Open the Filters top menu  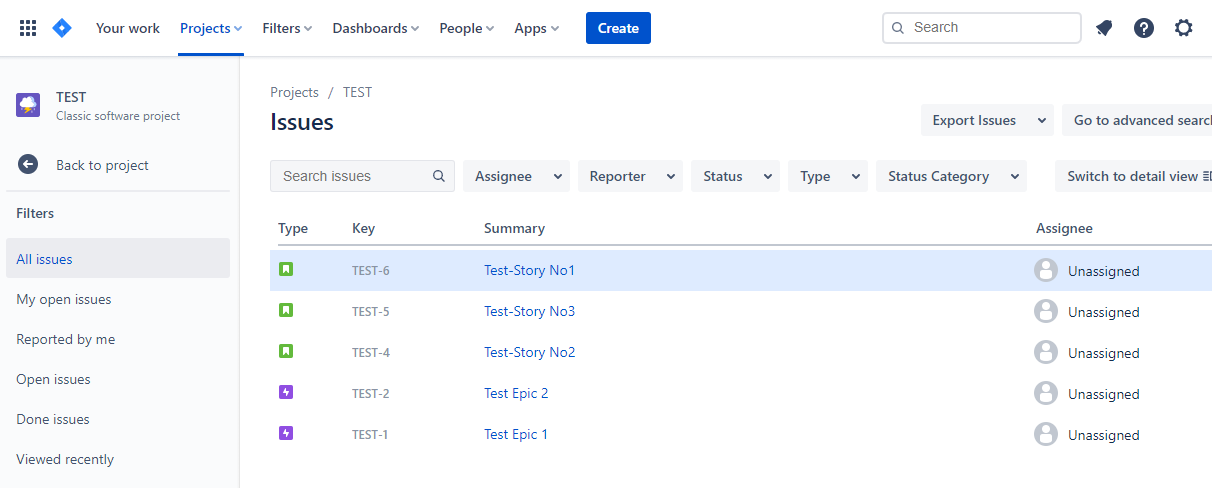tap(287, 28)
